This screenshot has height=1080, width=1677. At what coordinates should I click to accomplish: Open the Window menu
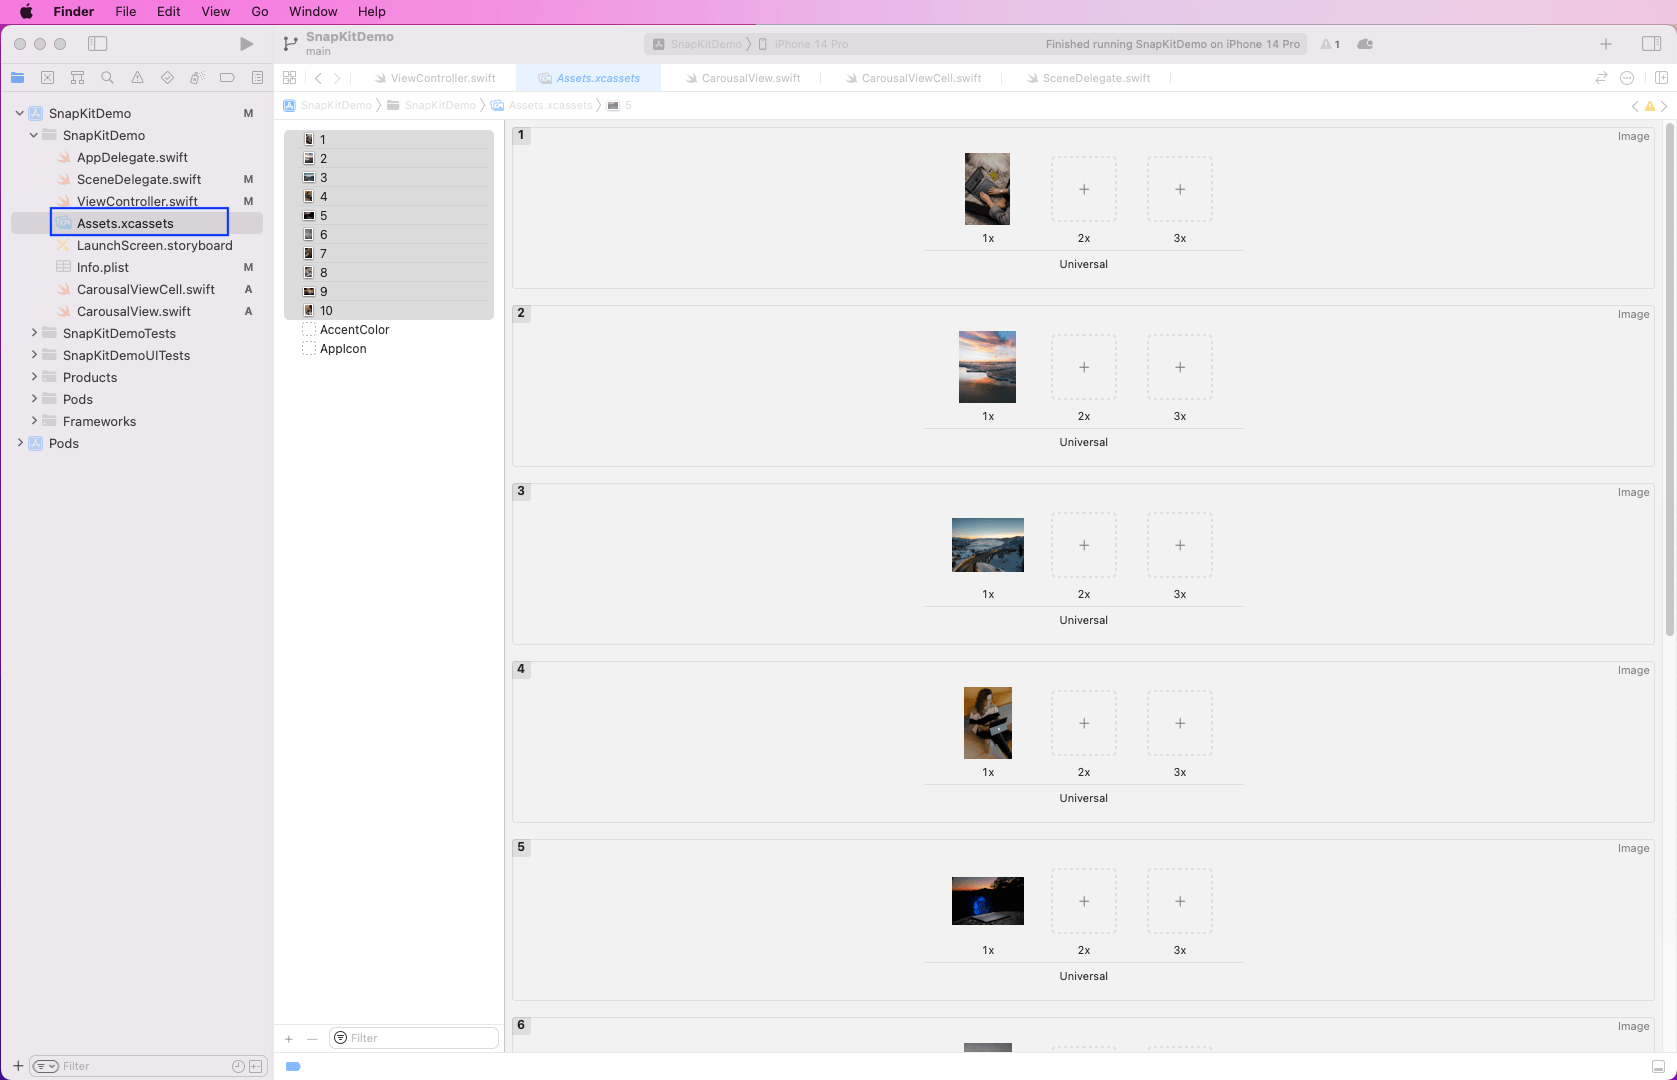(x=313, y=11)
